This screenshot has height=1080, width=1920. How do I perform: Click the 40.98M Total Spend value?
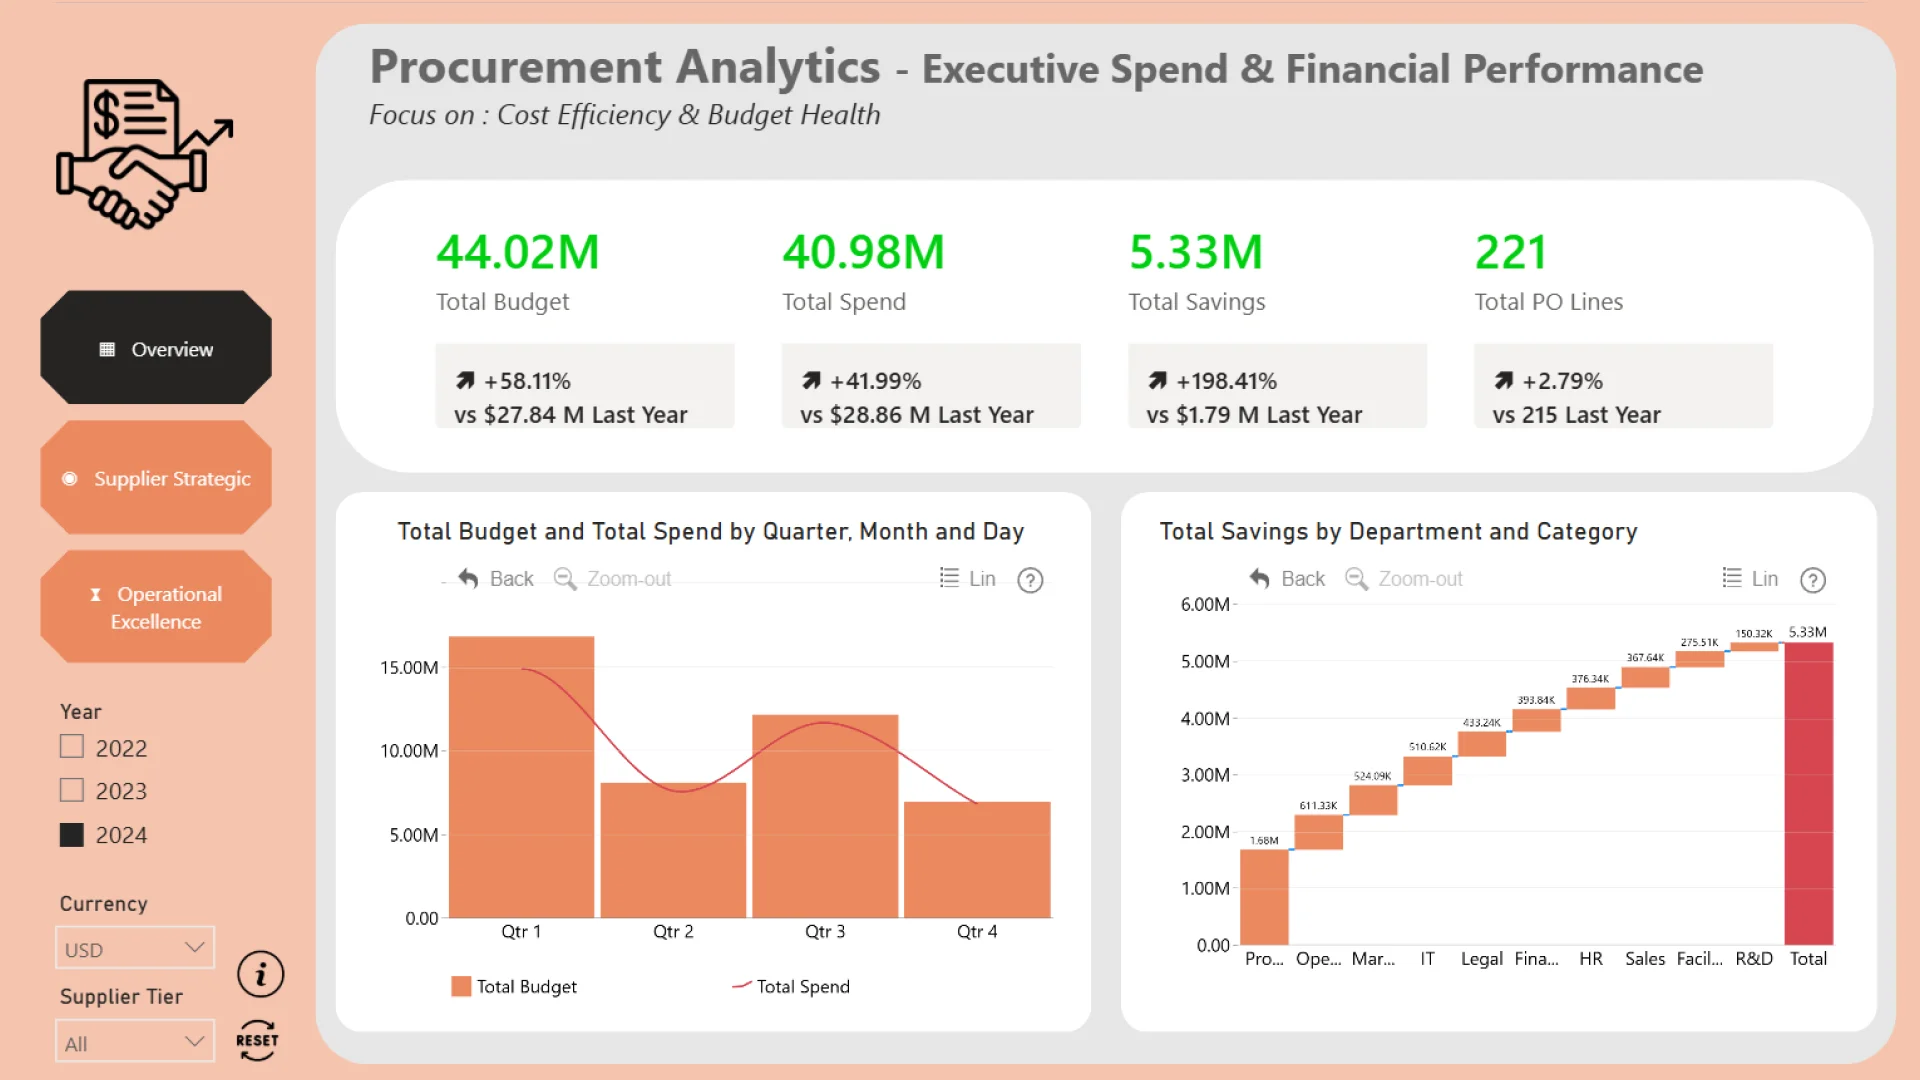[x=863, y=252]
